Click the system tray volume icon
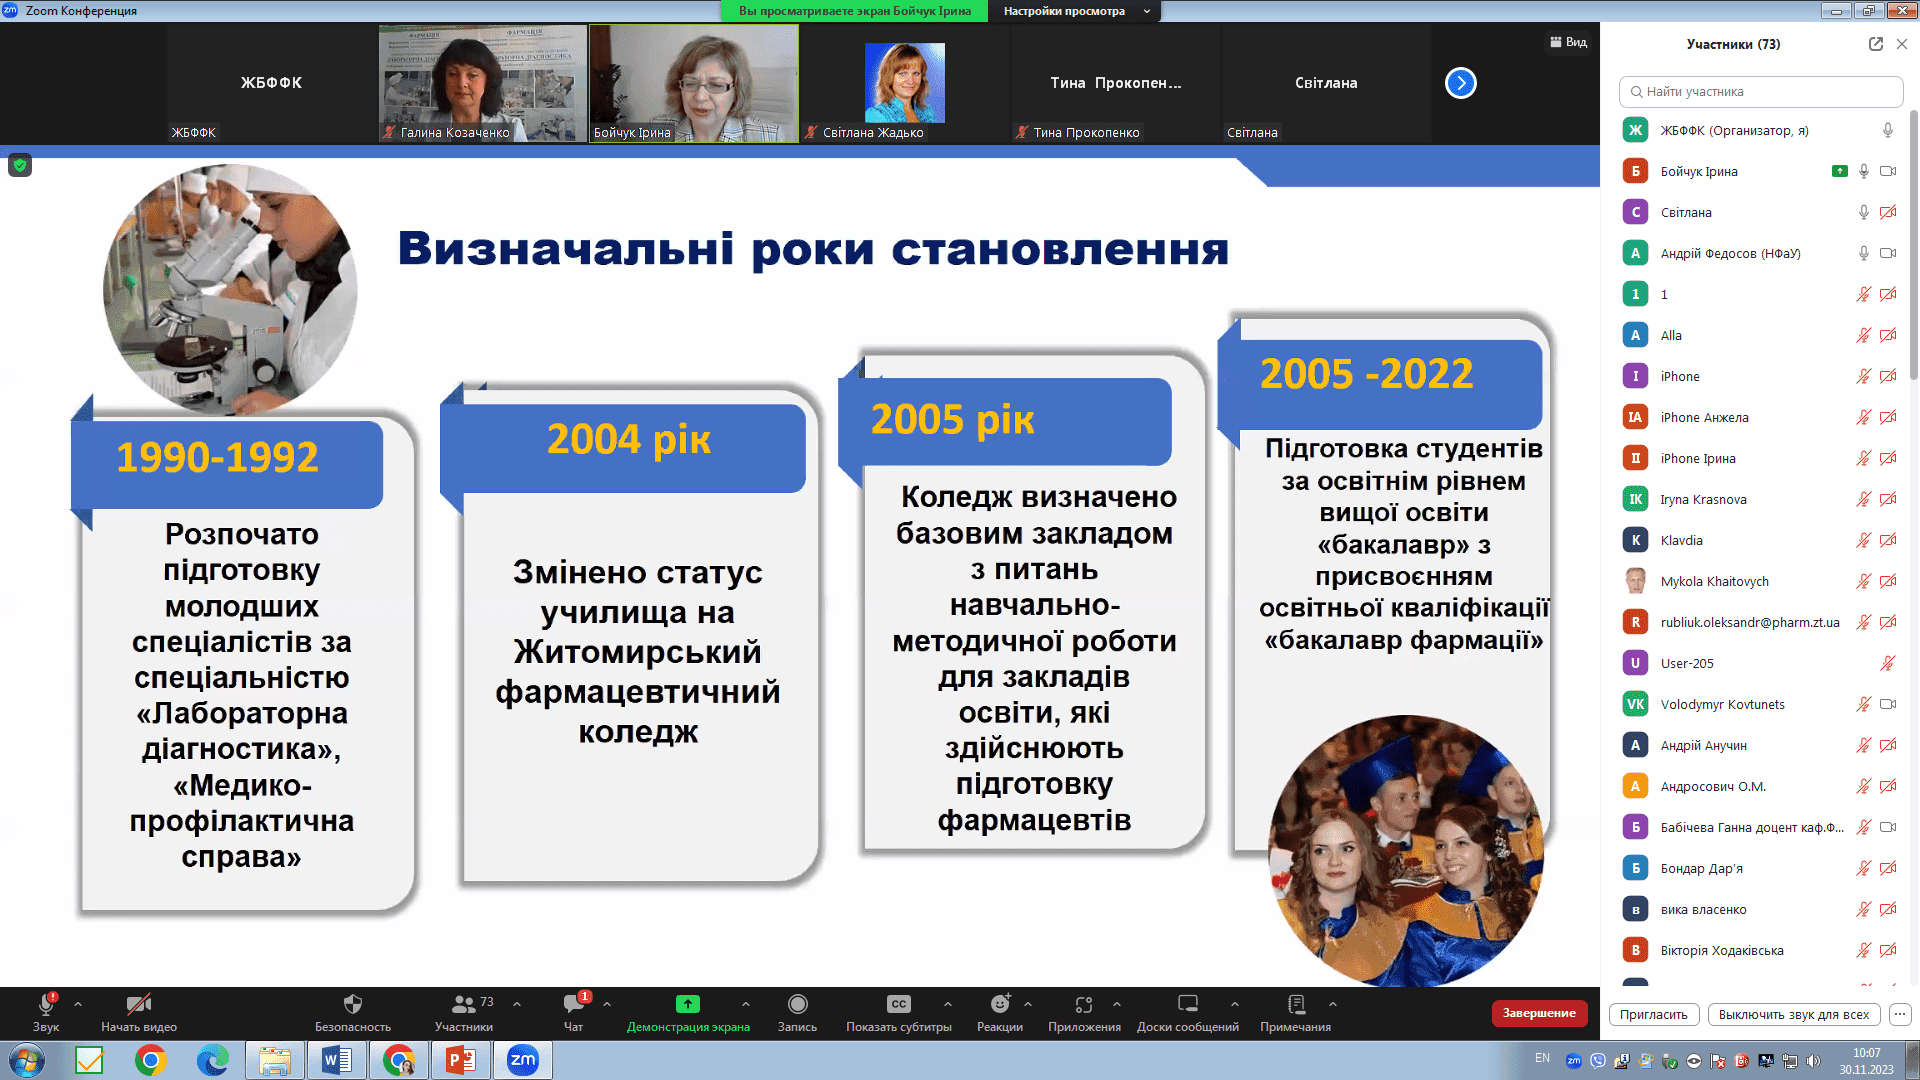 click(x=1813, y=1061)
